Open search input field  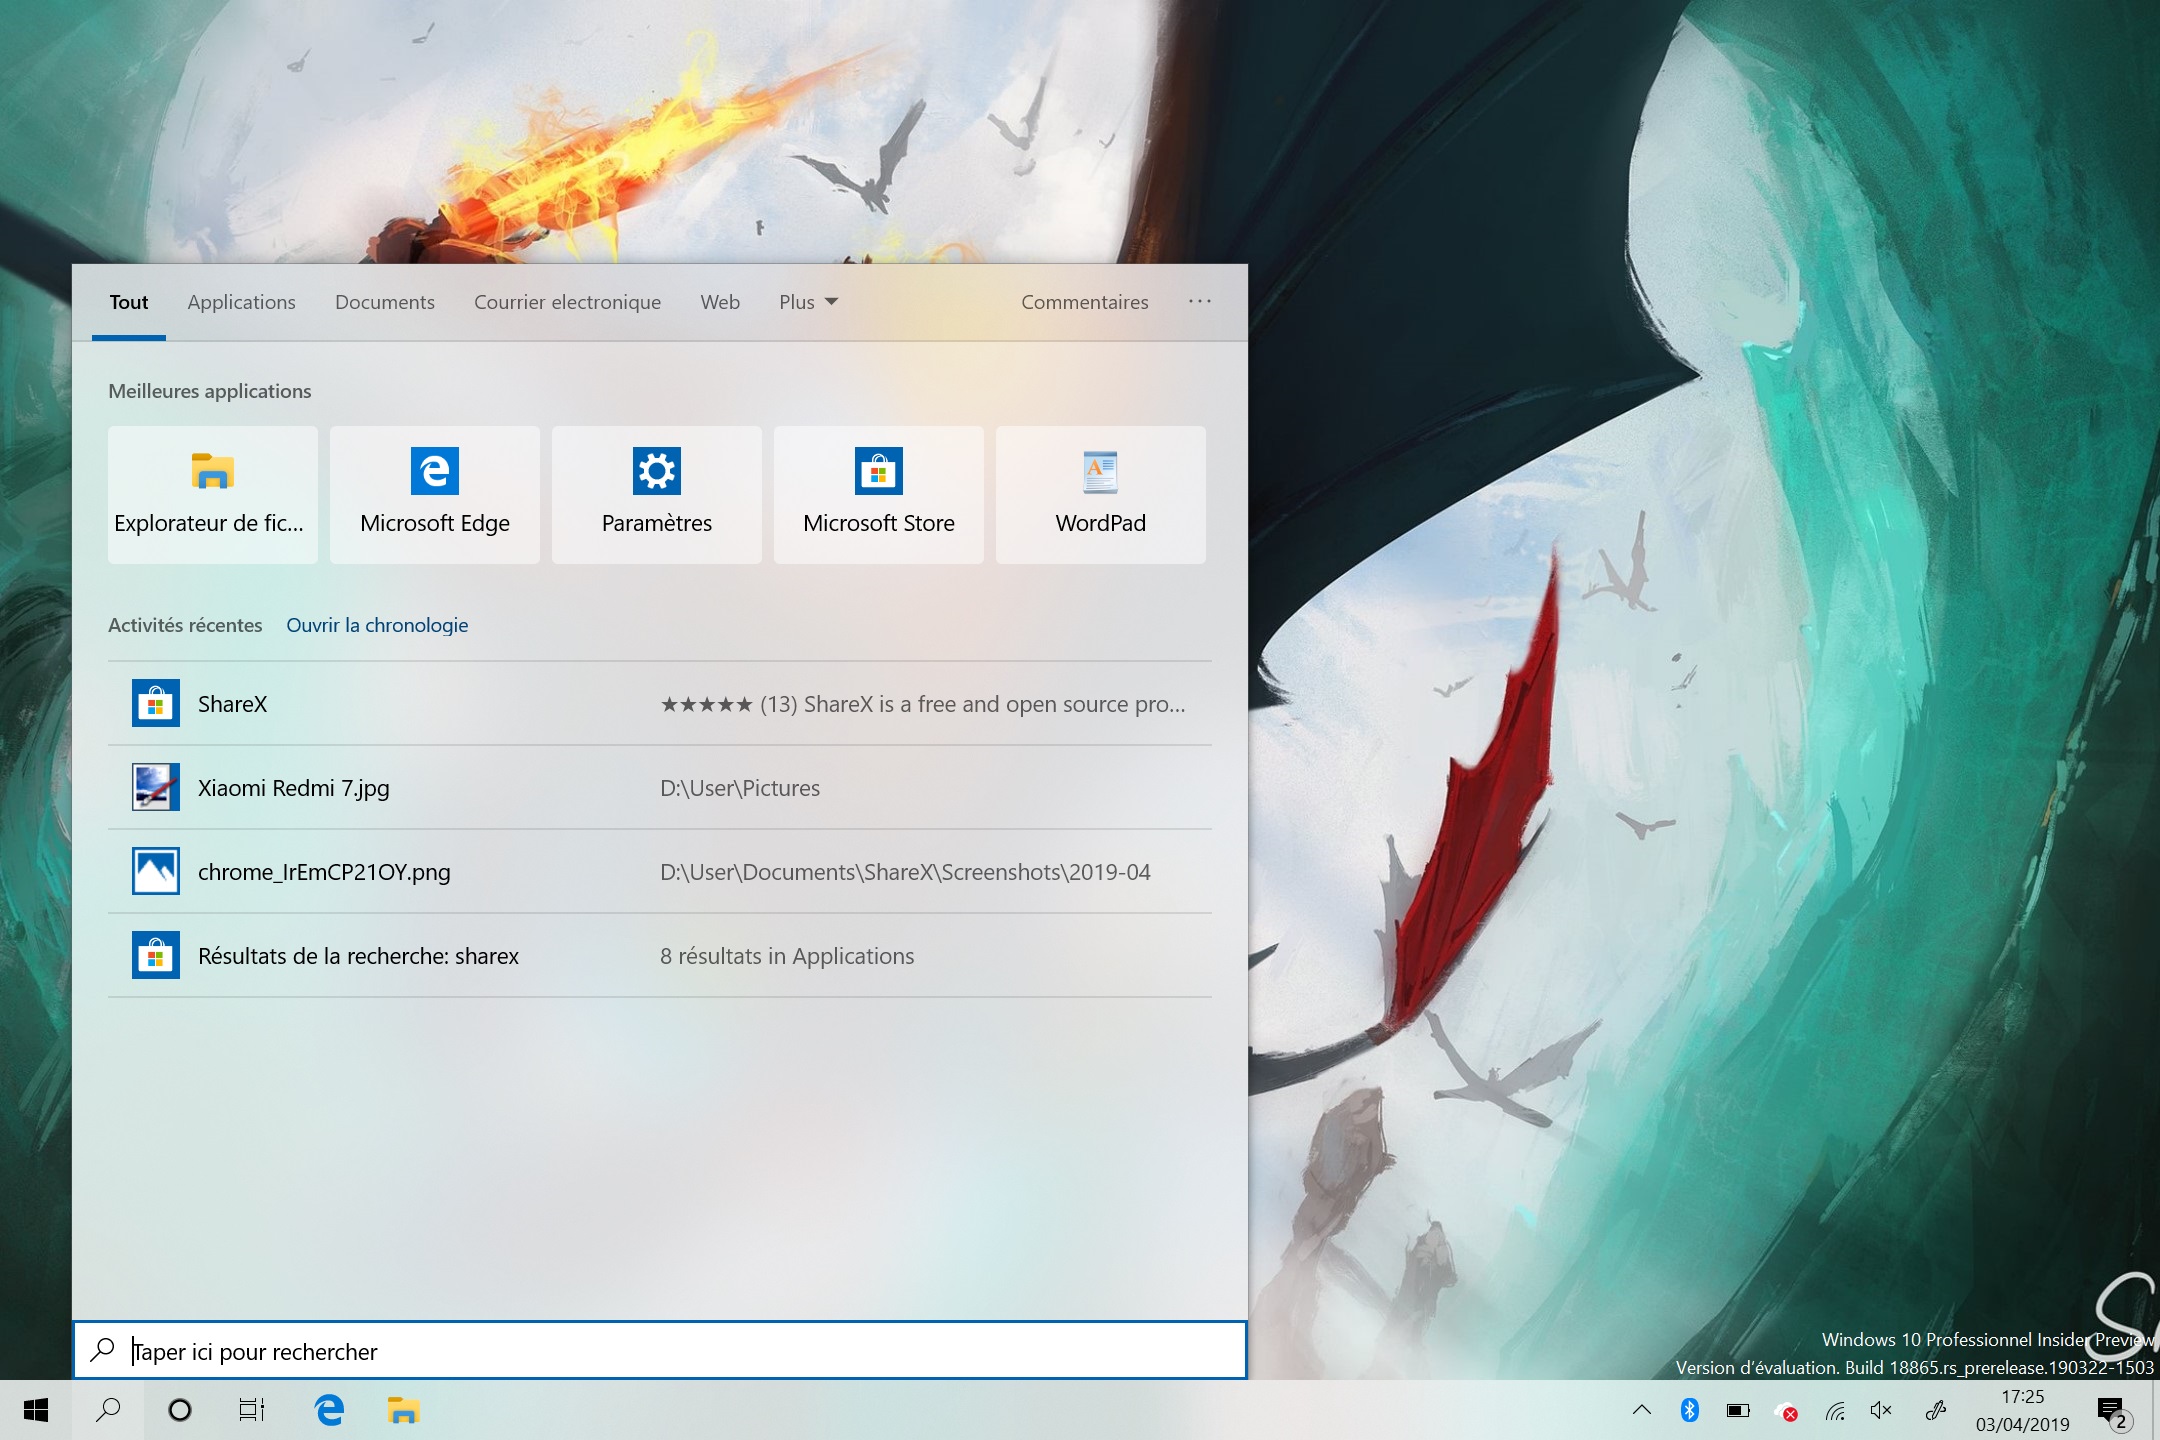pyautogui.click(x=661, y=1350)
